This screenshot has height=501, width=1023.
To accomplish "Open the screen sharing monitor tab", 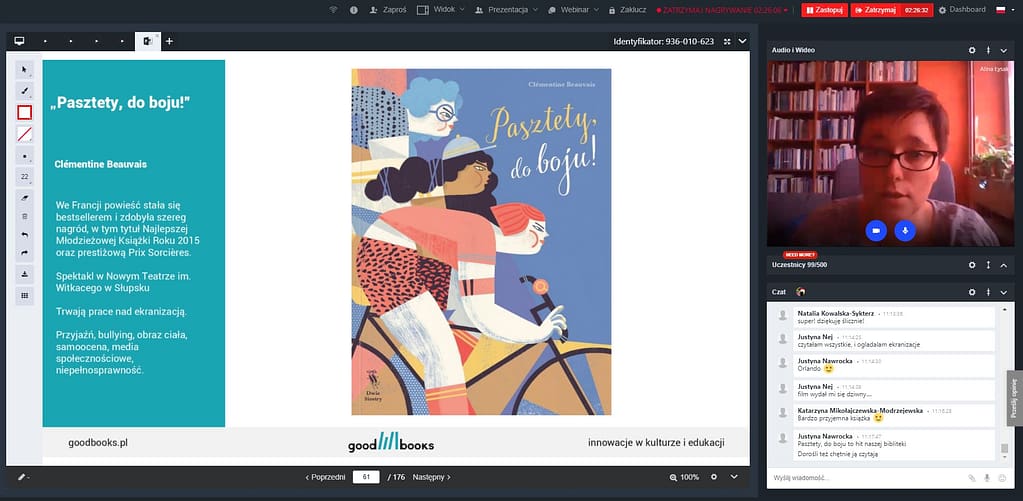I will [19, 41].
